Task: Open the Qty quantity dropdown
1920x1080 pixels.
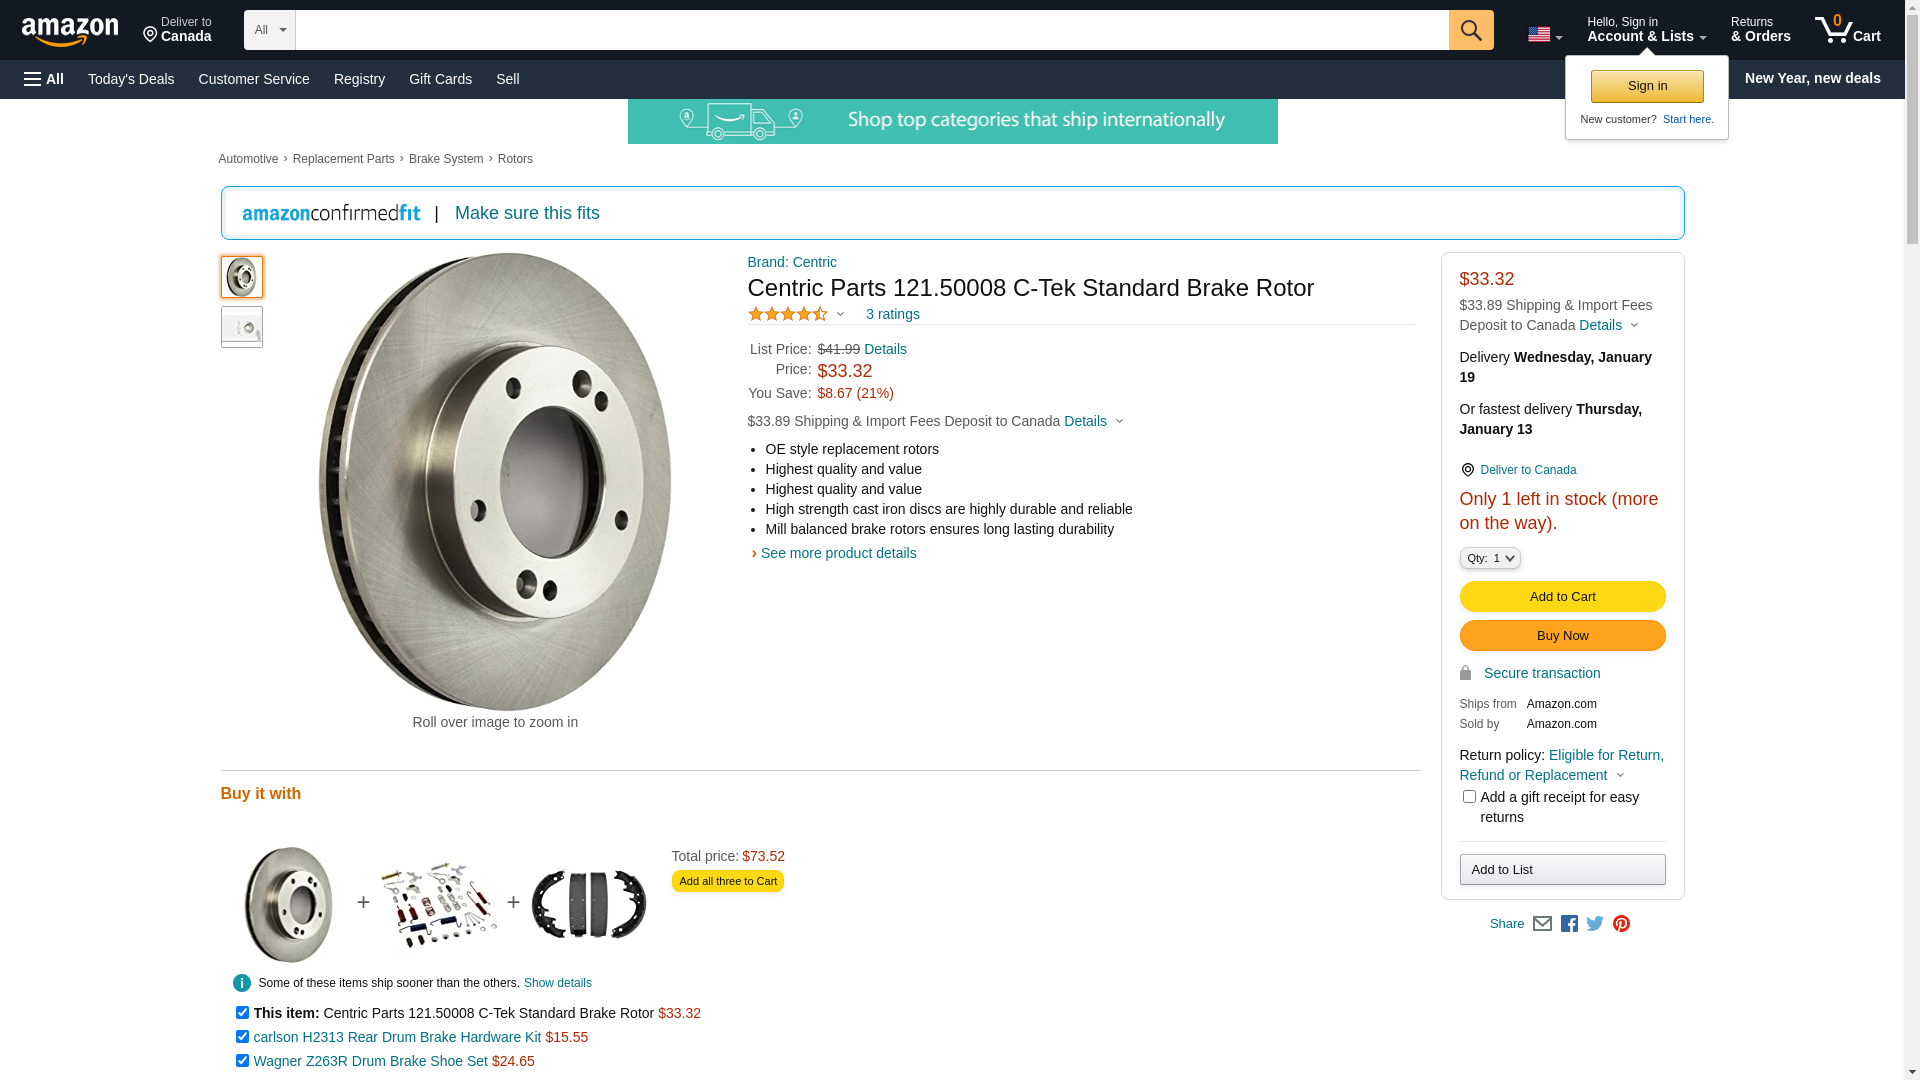Action: pos(1490,558)
